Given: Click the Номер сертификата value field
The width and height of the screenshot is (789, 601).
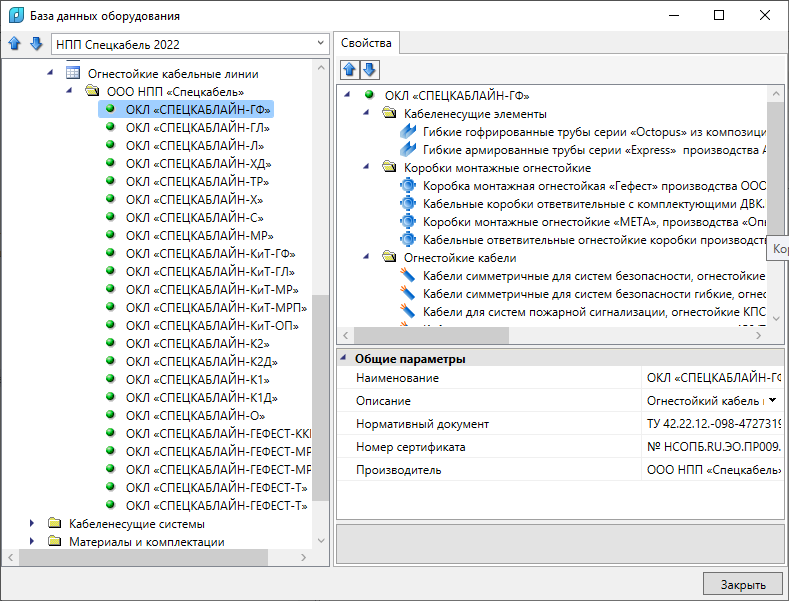Looking at the screenshot, I should click(x=713, y=447).
